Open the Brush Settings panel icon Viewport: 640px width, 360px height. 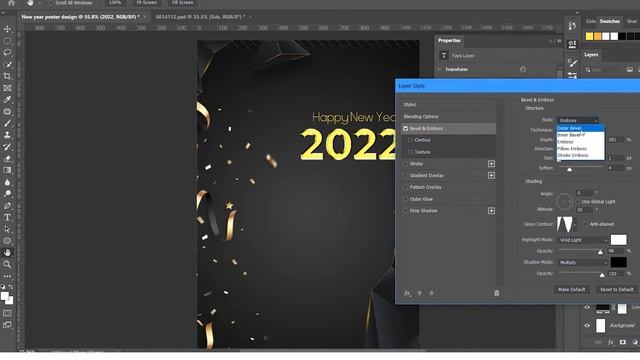click(x=572, y=62)
